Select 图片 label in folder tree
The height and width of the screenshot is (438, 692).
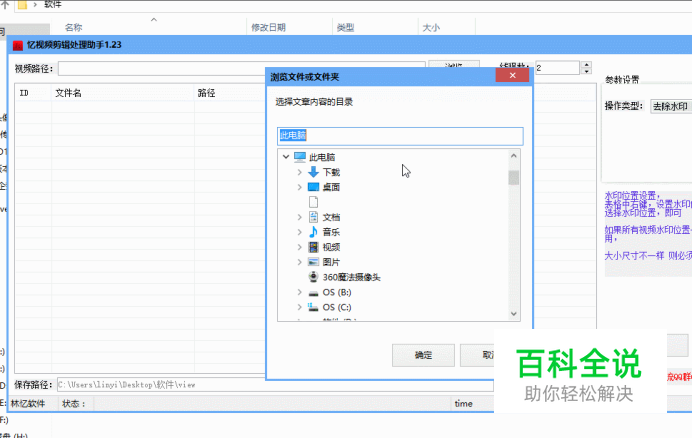point(331,262)
